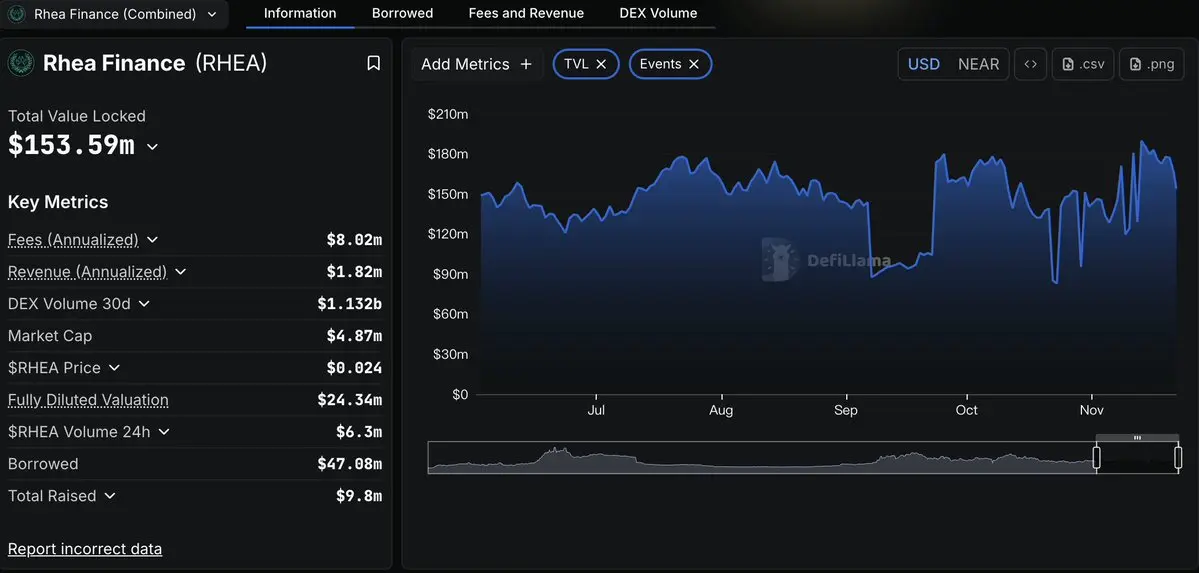
Task: Click the Nov x-axis label
Action: 1091,411
